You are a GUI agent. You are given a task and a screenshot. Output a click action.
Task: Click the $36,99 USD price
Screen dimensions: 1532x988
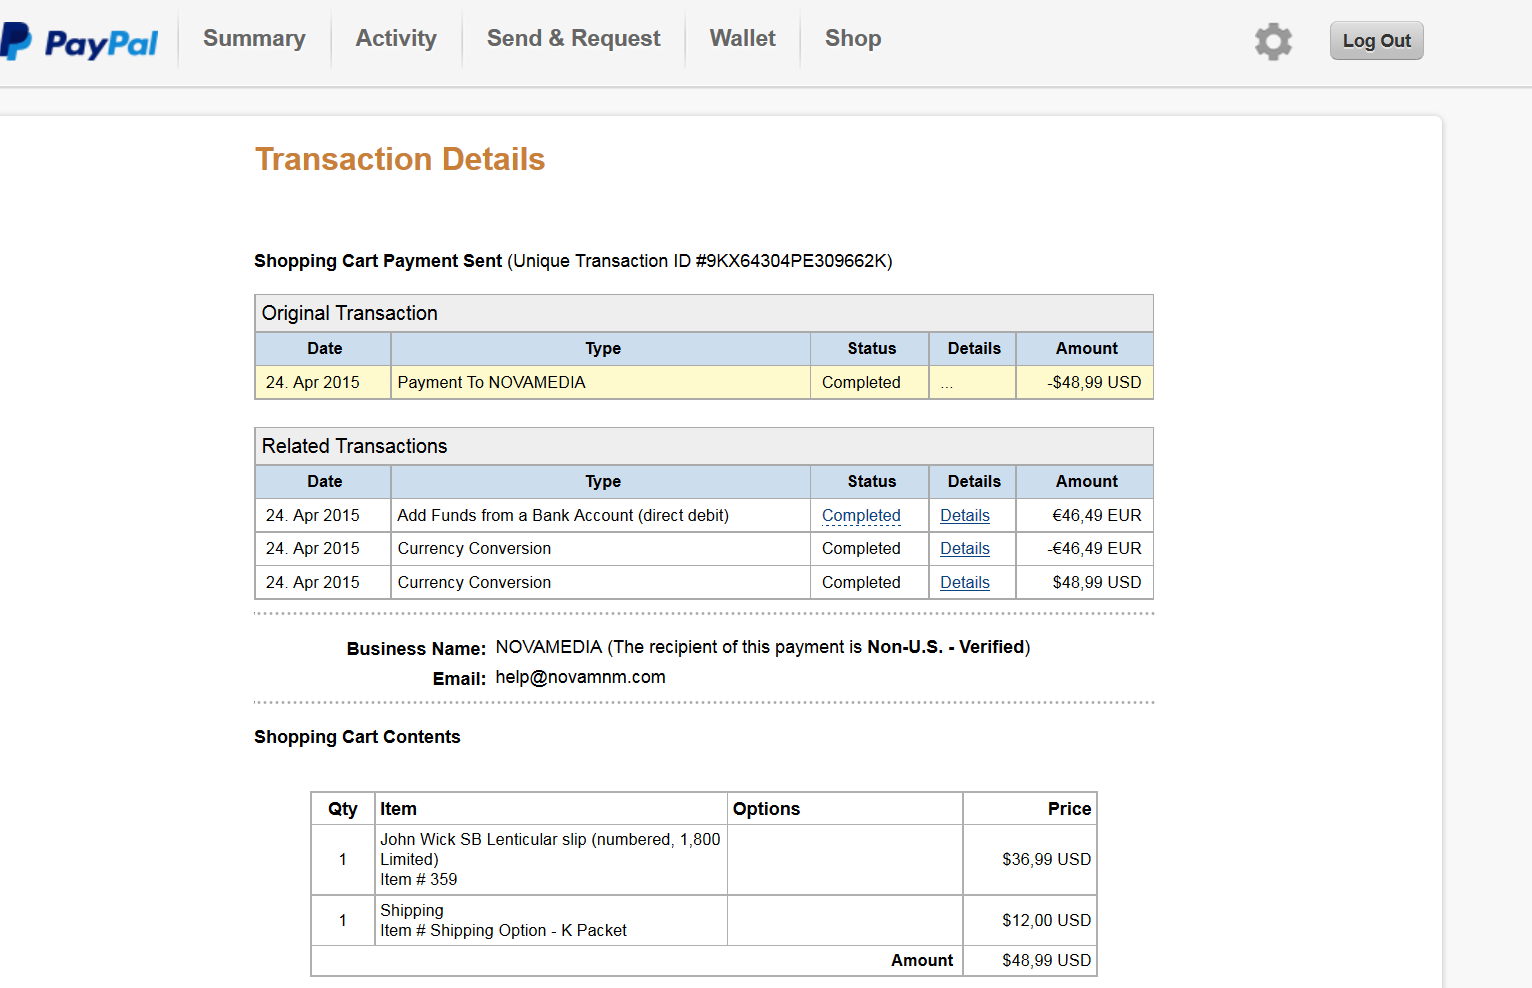pos(1046,859)
